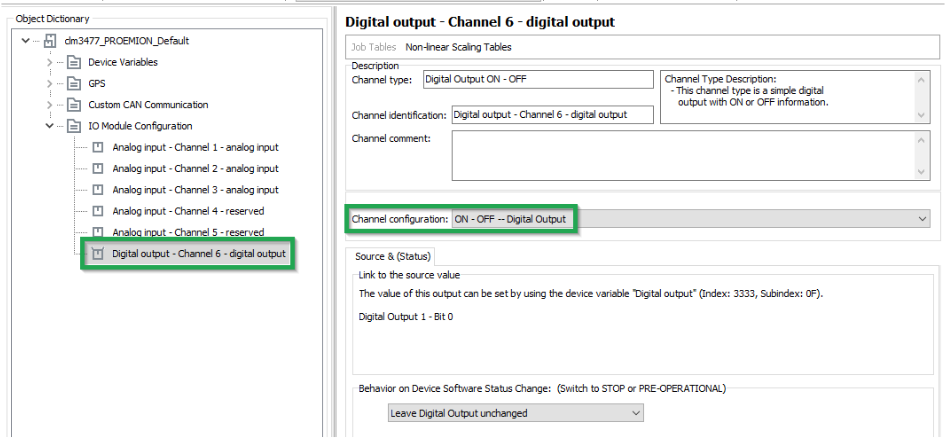The height and width of the screenshot is (438, 947).
Task: Click the Custom CAN Communication folder icon
Action: 74,105
